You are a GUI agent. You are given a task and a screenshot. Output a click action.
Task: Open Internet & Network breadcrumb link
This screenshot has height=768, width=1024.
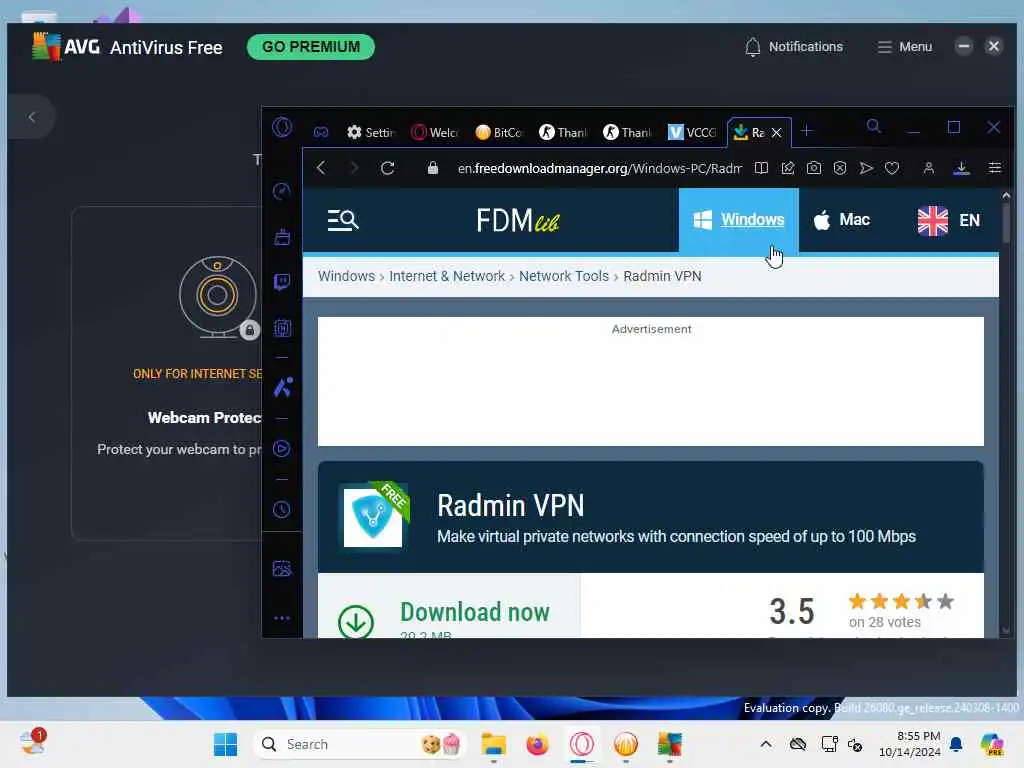(447, 276)
